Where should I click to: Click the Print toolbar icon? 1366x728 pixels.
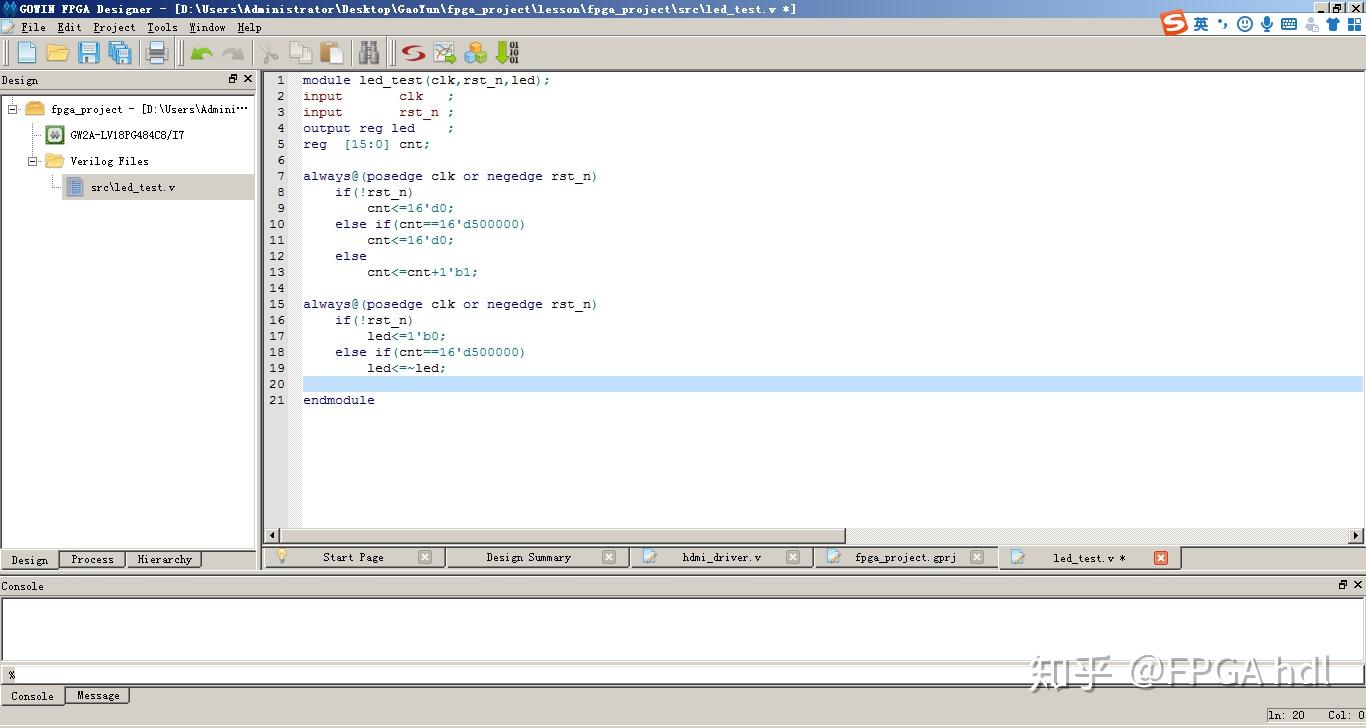(157, 53)
